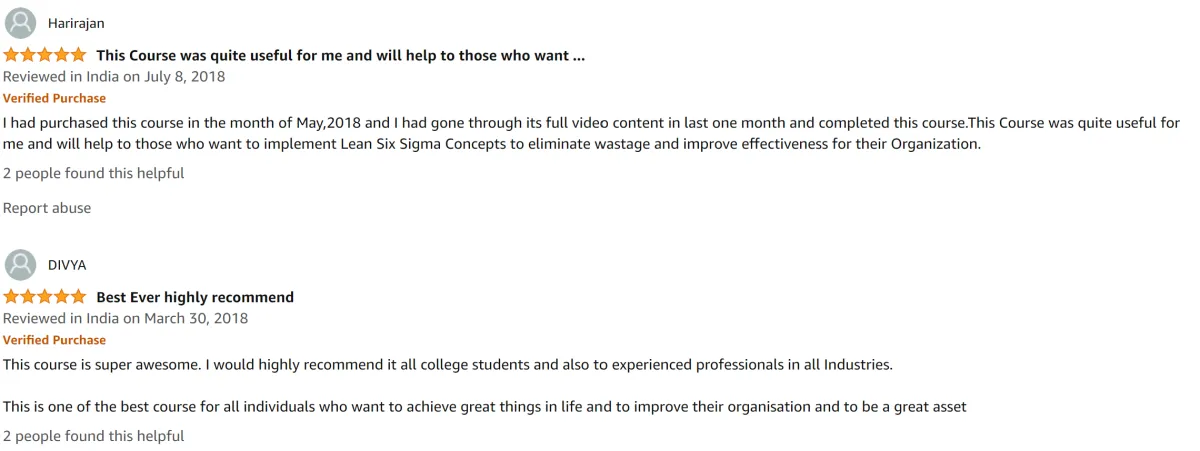Image resolution: width=1200 pixels, height=451 pixels.
Task: Click the five-star rating on DIVYA's review
Action: coord(45,297)
